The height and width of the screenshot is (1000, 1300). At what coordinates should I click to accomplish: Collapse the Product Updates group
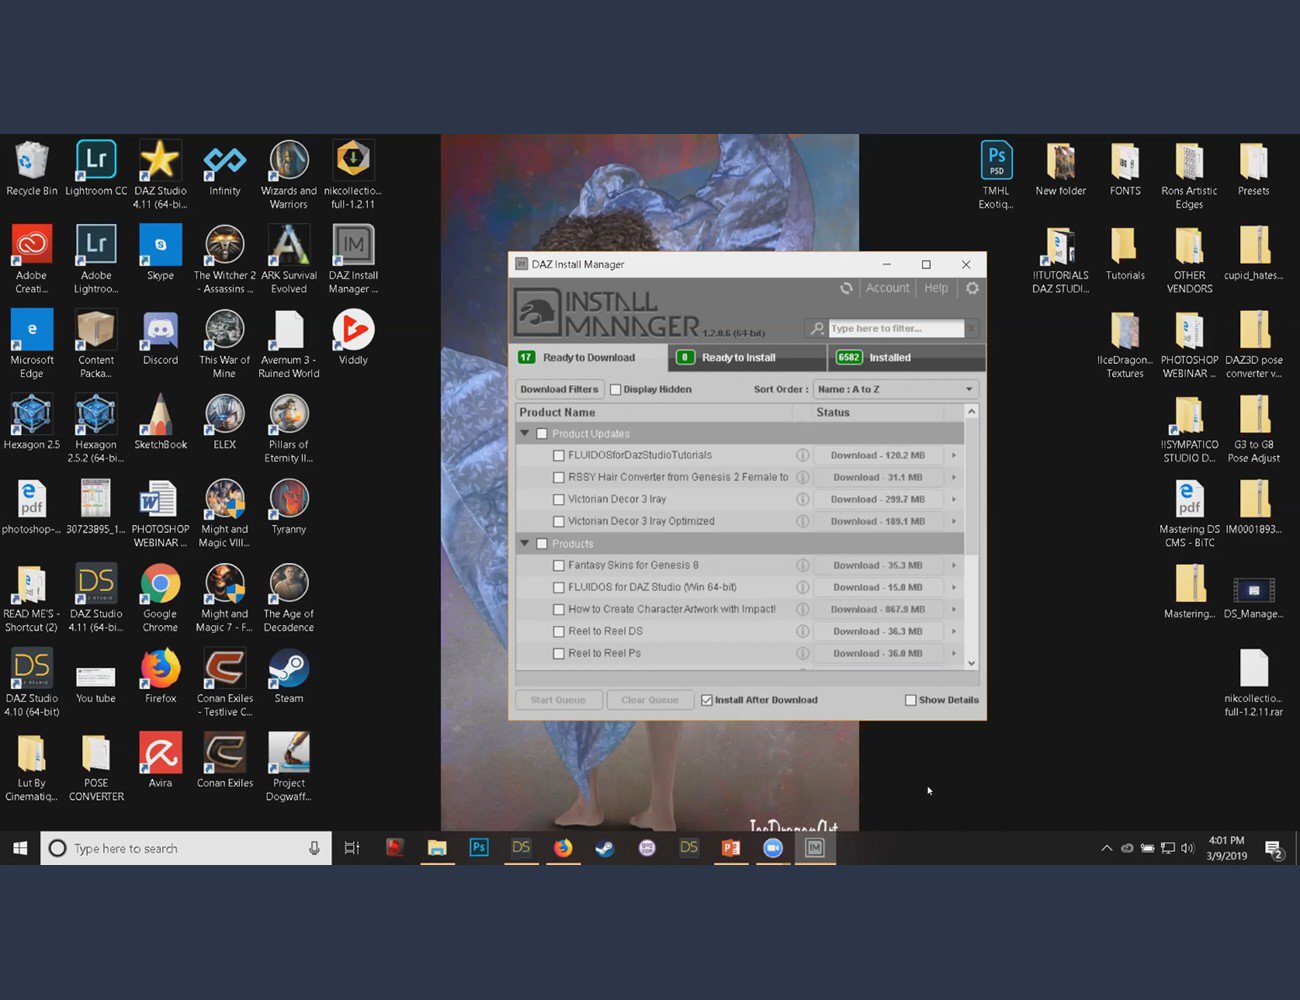point(524,433)
